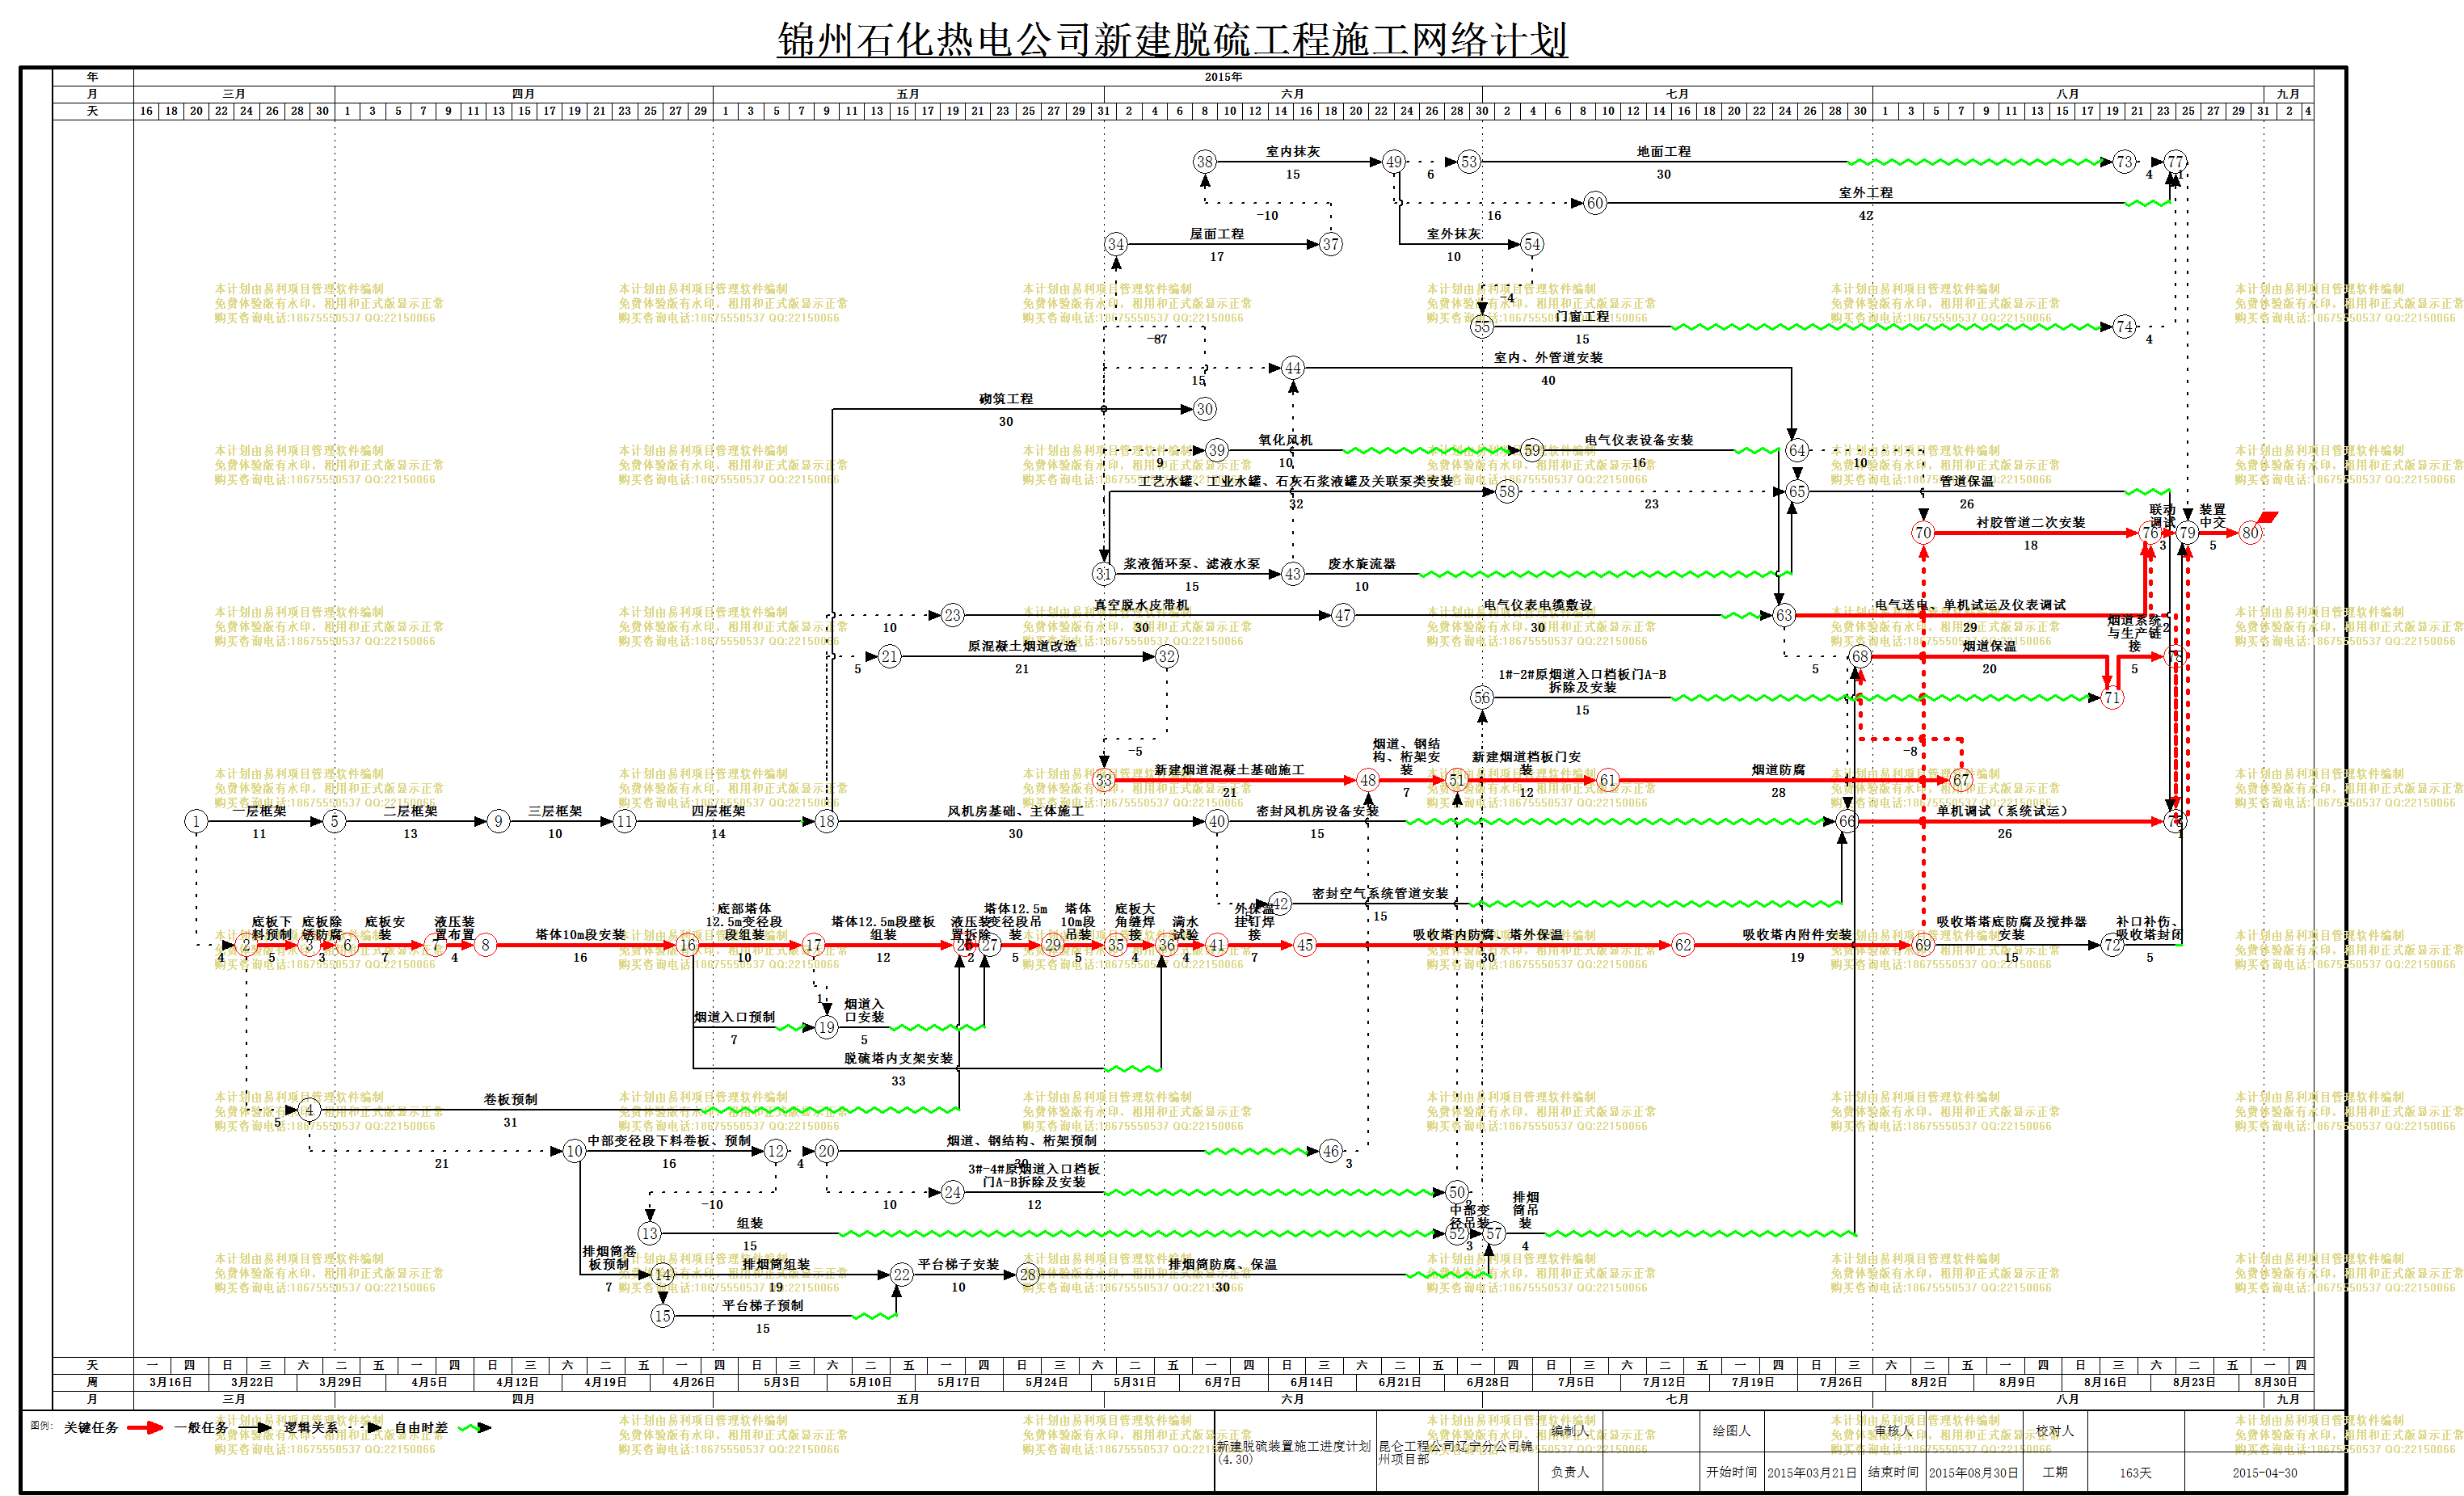Select the 脱硫塔内支架安装 label
The height and width of the screenshot is (1496, 2464).
(x=898, y=1058)
